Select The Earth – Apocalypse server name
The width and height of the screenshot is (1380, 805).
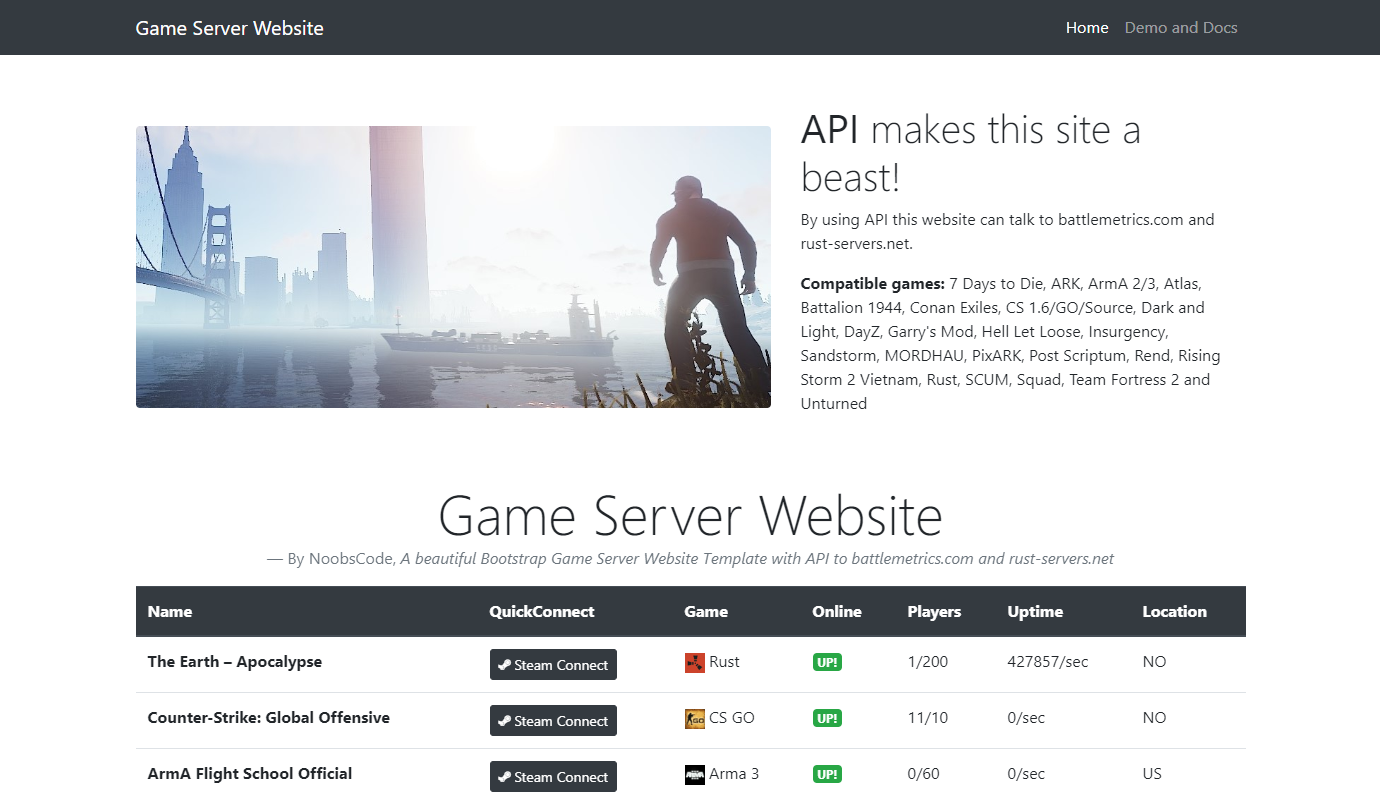(235, 662)
